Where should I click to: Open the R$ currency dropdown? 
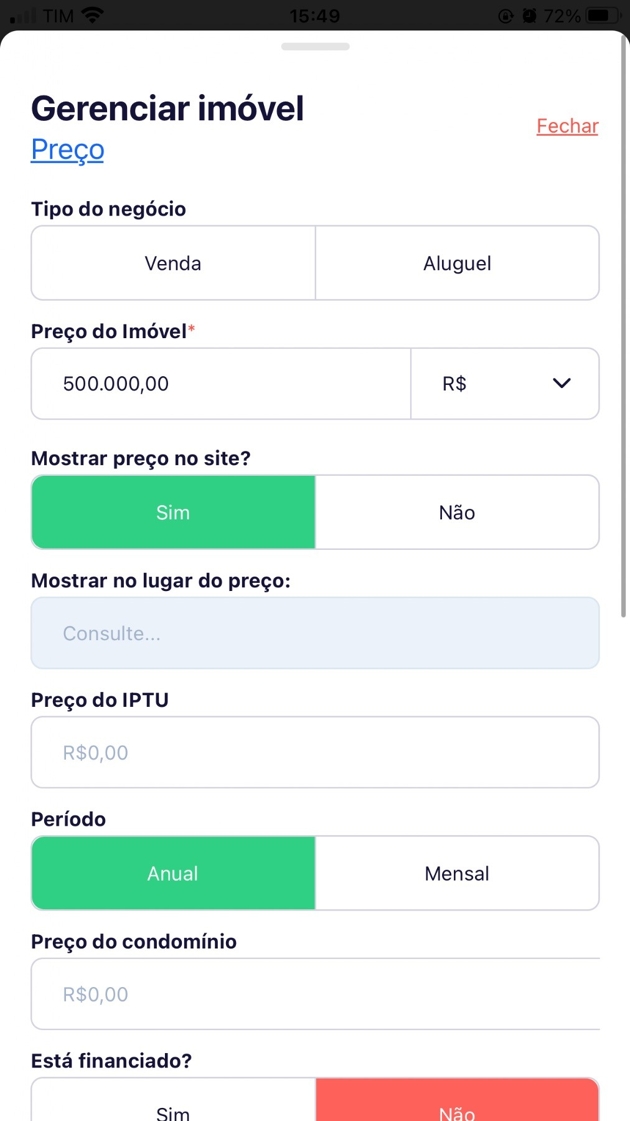coord(504,383)
